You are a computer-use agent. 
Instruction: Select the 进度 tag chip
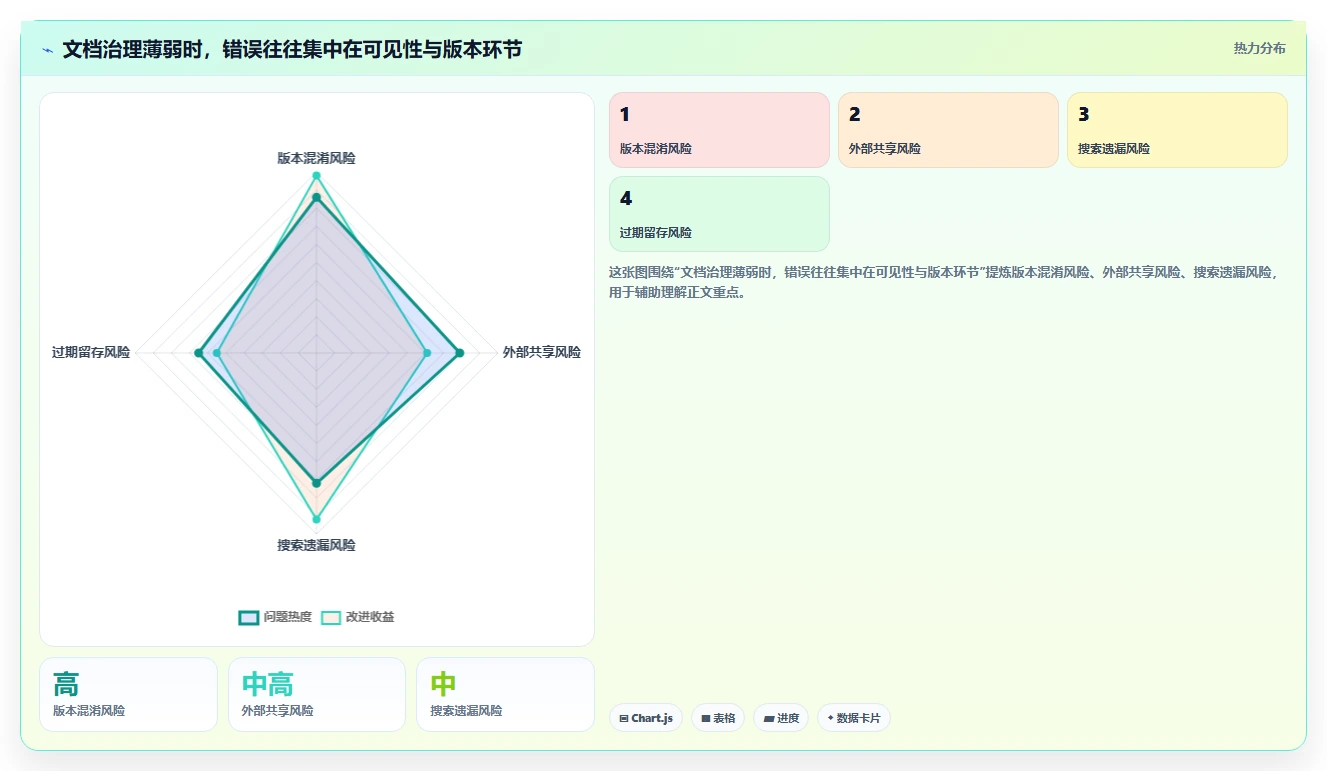(x=781, y=718)
